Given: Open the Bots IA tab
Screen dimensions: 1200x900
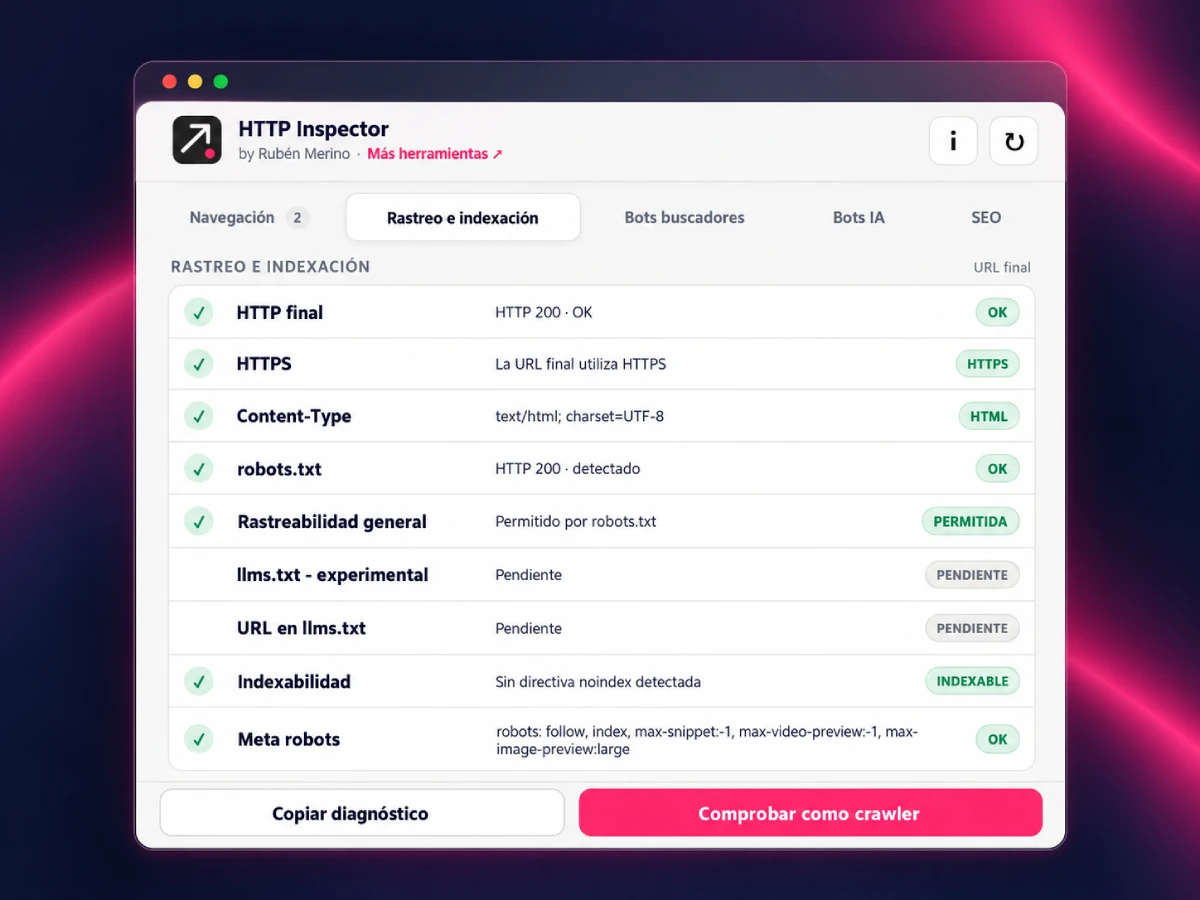Looking at the screenshot, I should coord(859,217).
